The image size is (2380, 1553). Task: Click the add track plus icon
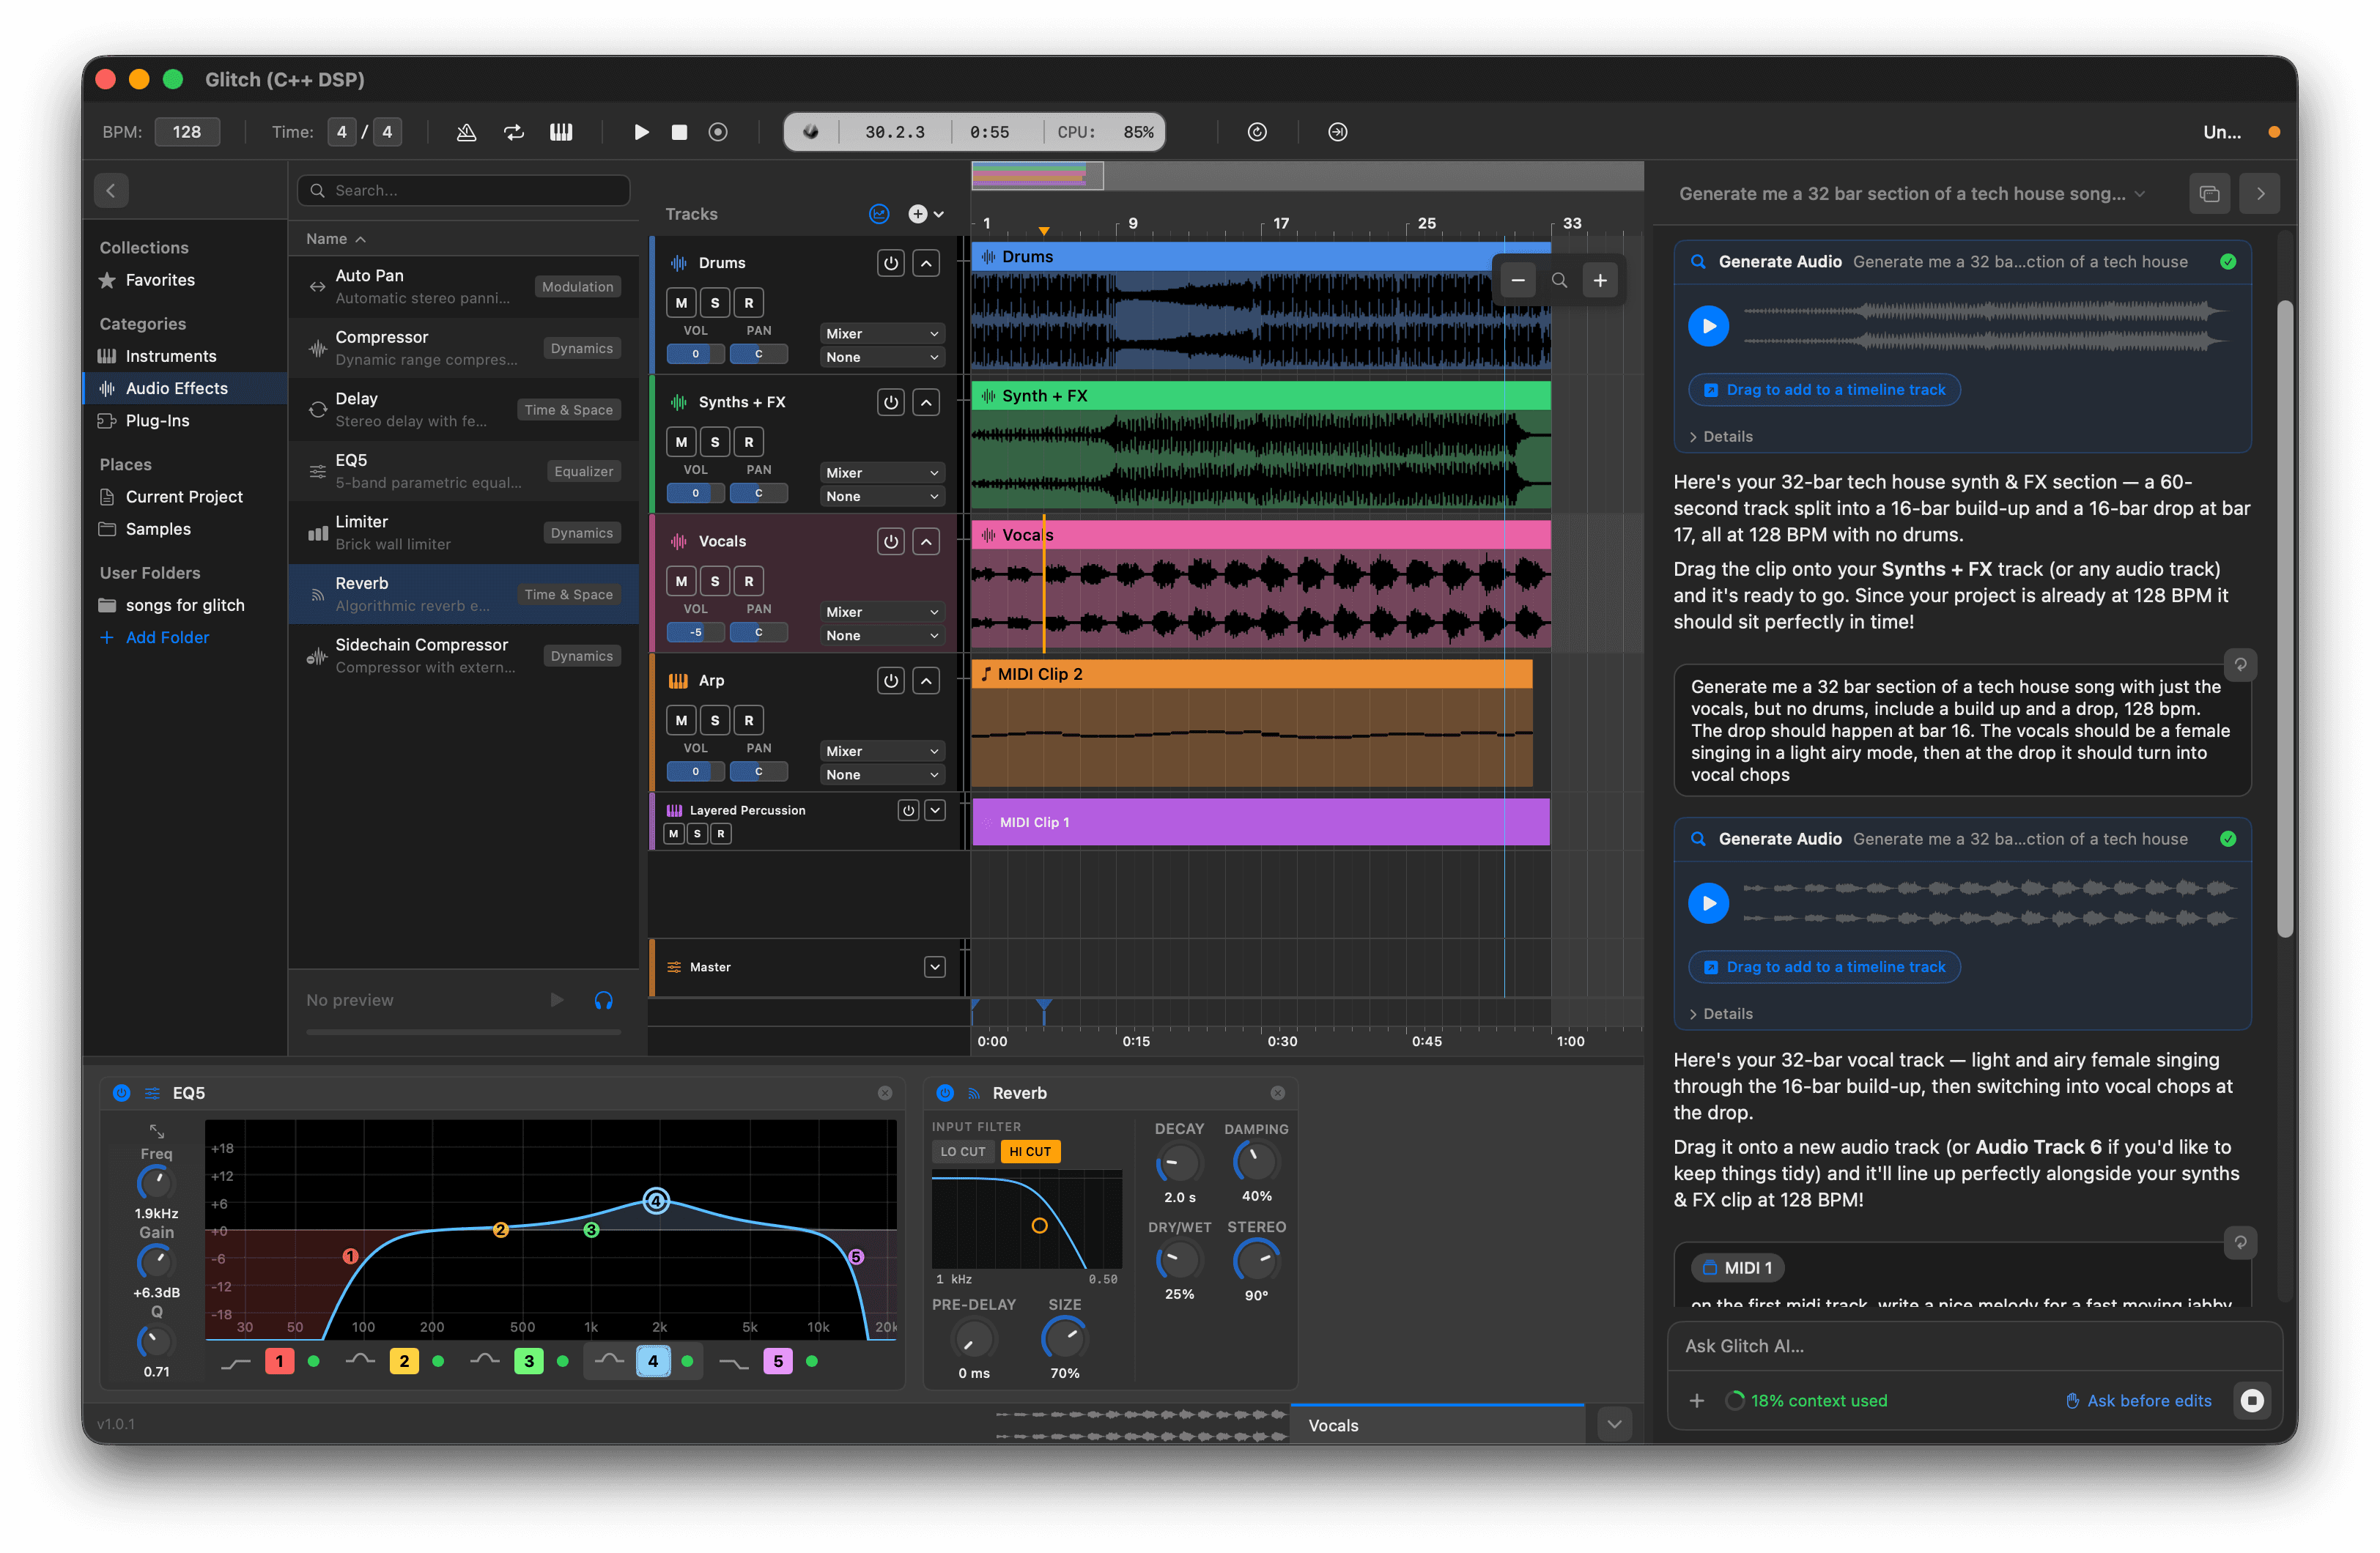[x=917, y=214]
